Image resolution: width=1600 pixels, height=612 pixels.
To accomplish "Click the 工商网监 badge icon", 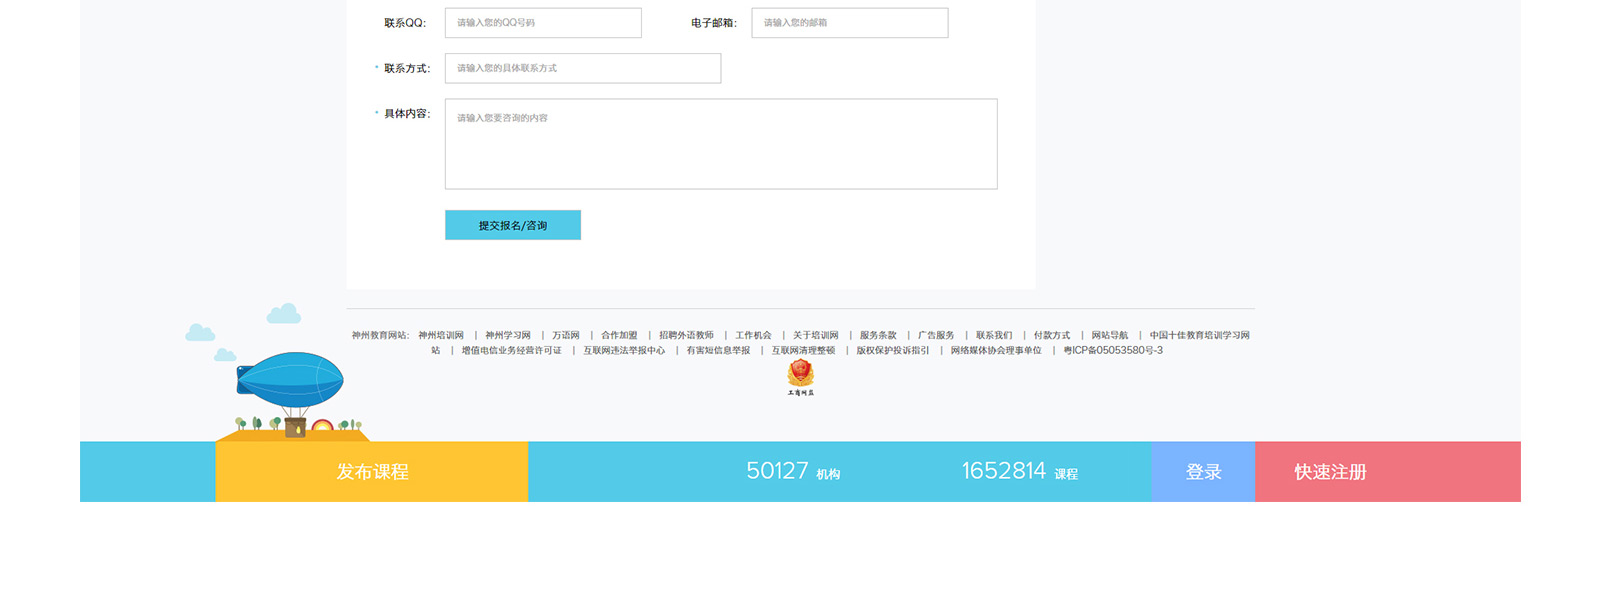I will 800,376.
